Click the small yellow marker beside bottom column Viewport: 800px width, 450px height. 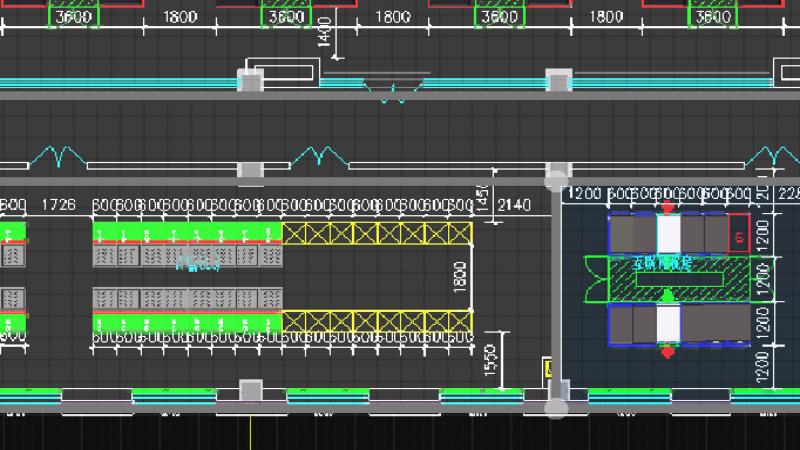point(547,369)
